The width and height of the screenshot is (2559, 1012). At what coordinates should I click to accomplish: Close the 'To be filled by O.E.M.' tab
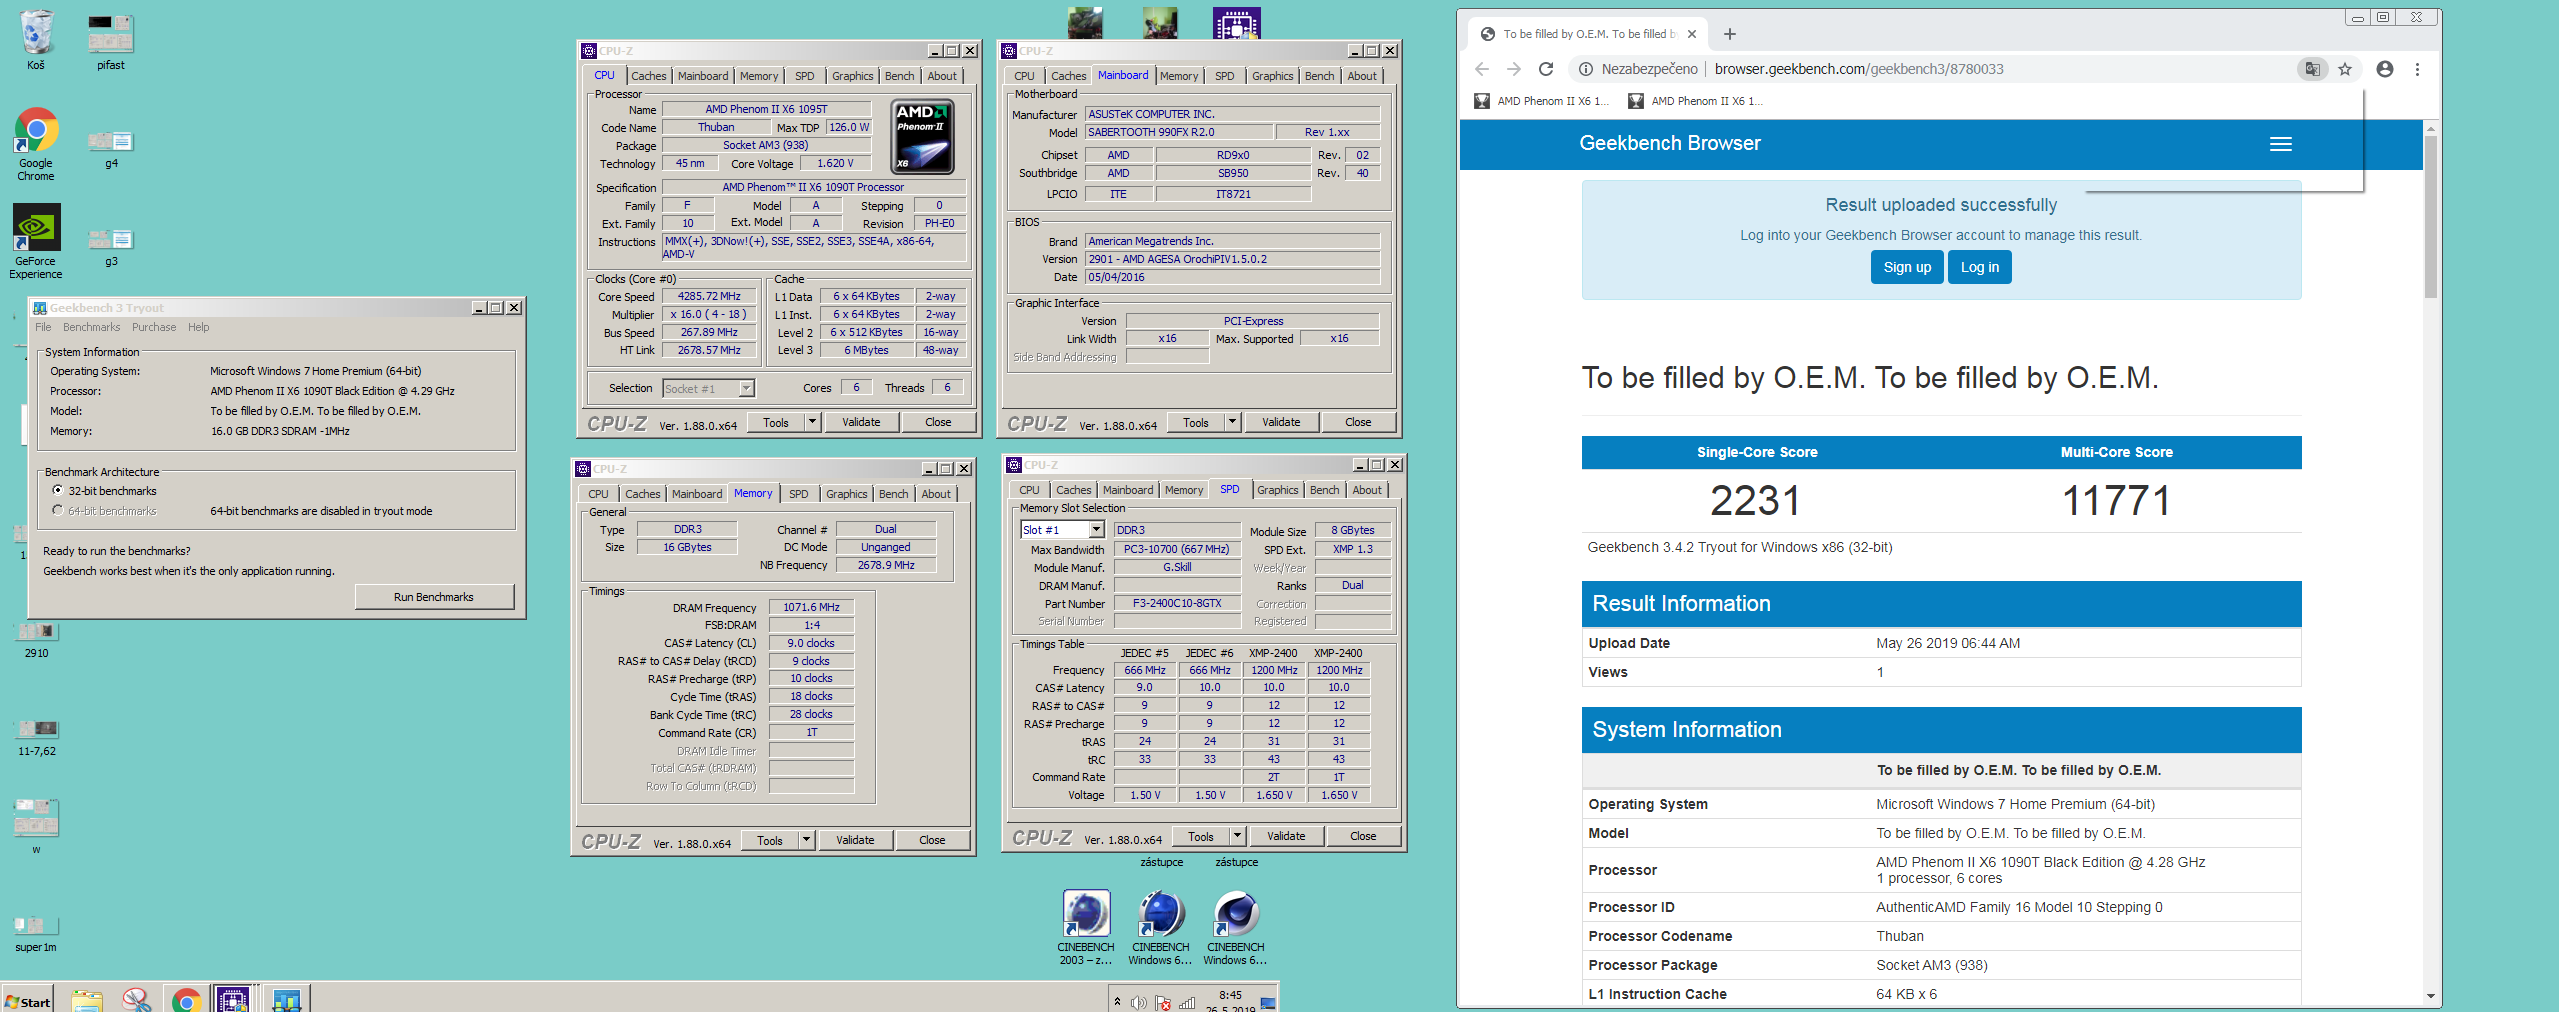[x=1692, y=34]
